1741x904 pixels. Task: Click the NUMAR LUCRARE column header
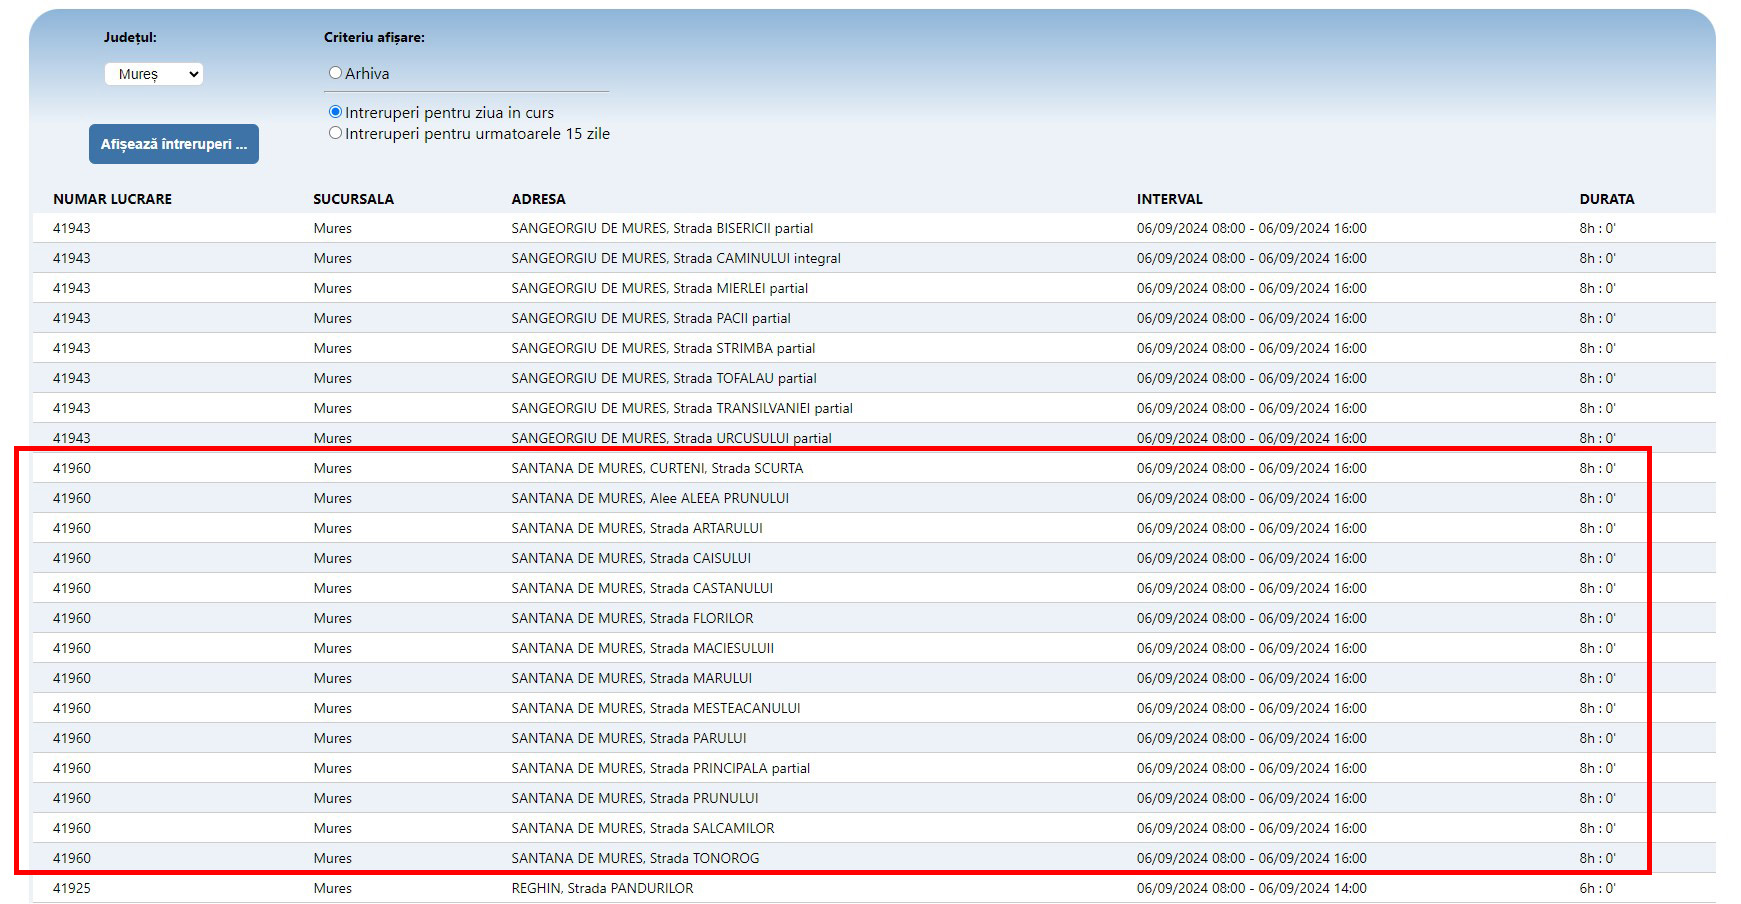tap(112, 199)
